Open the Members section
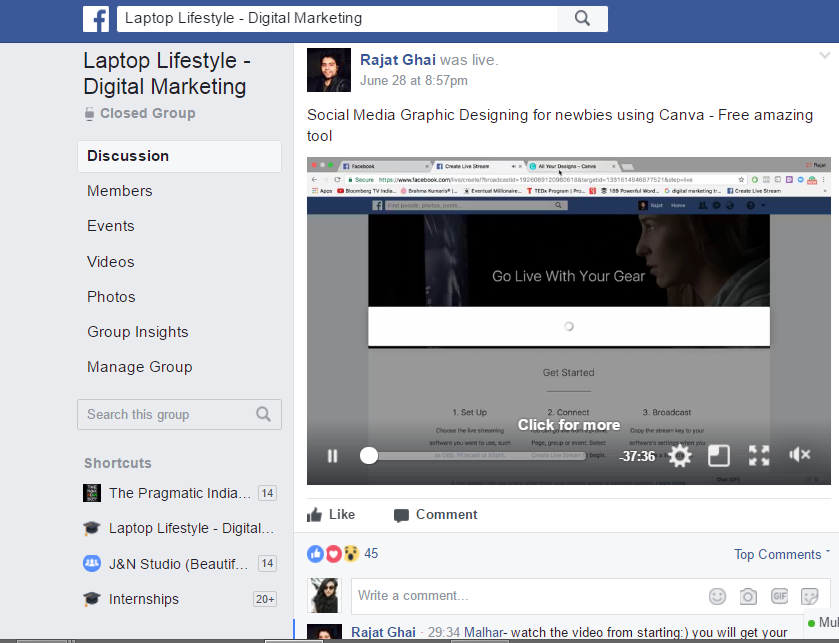 tap(120, 191)
